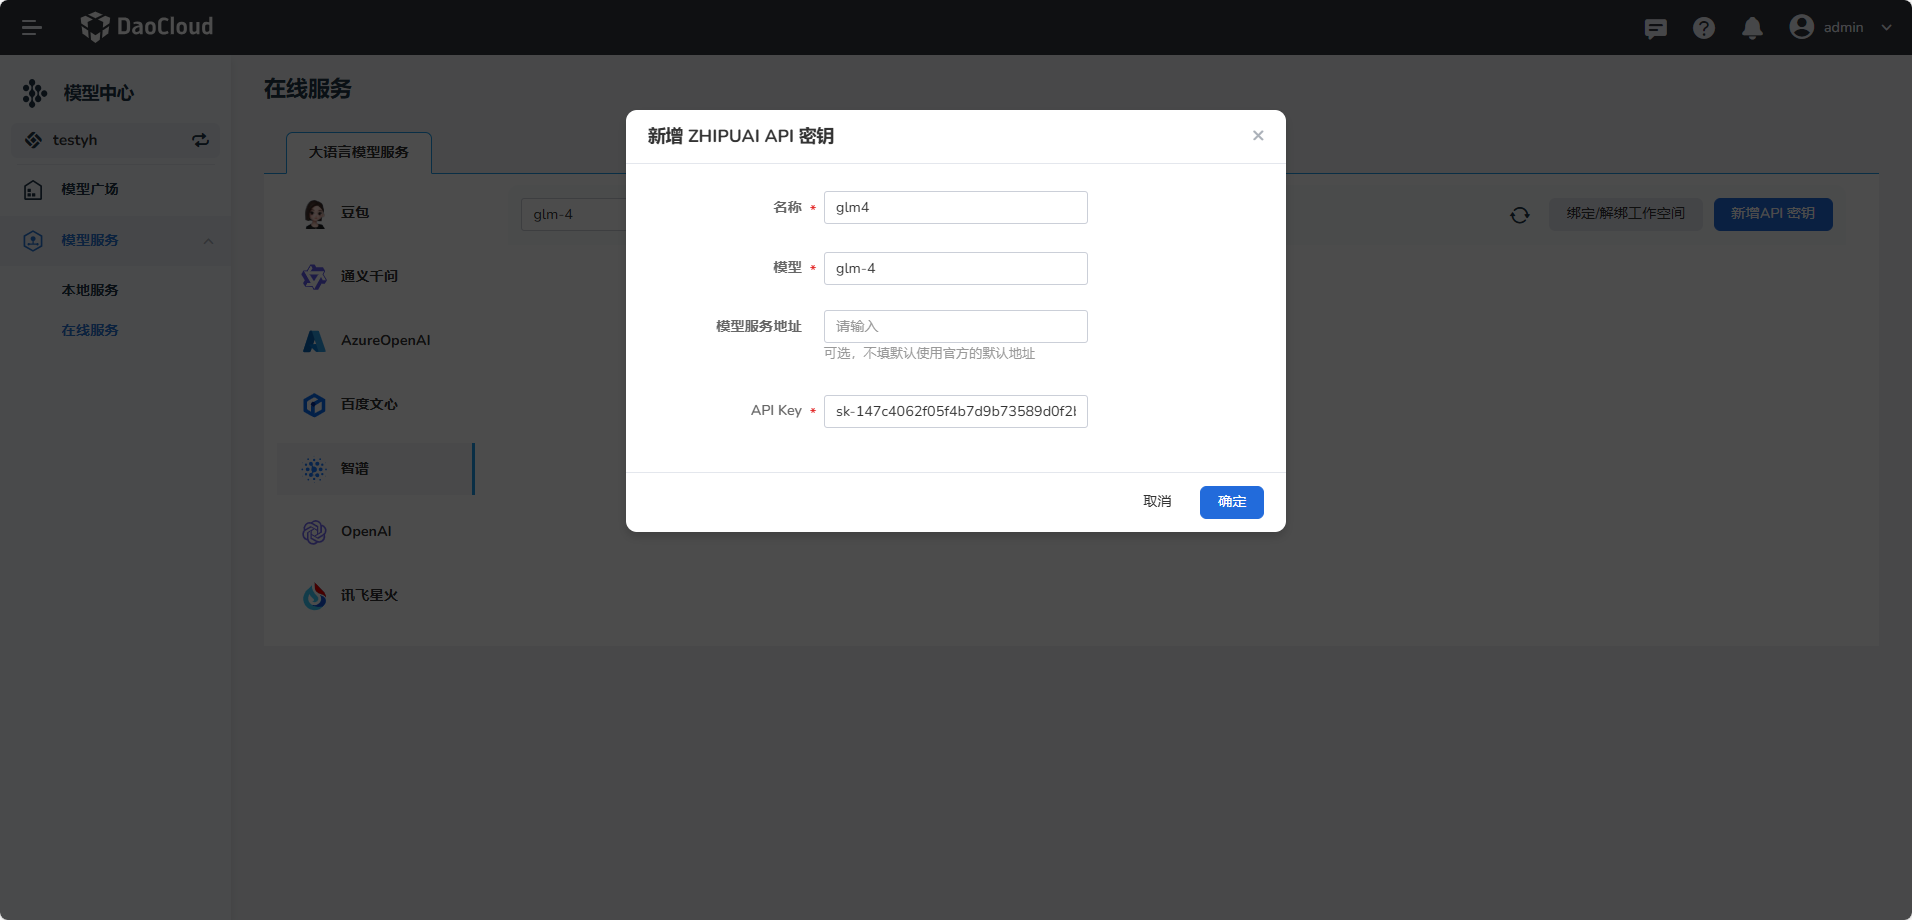The width and height of the screenshot is (1912, 920).
Task: Click the 讯飞星火 flame logo icon
Action: [x=315, y=596]
